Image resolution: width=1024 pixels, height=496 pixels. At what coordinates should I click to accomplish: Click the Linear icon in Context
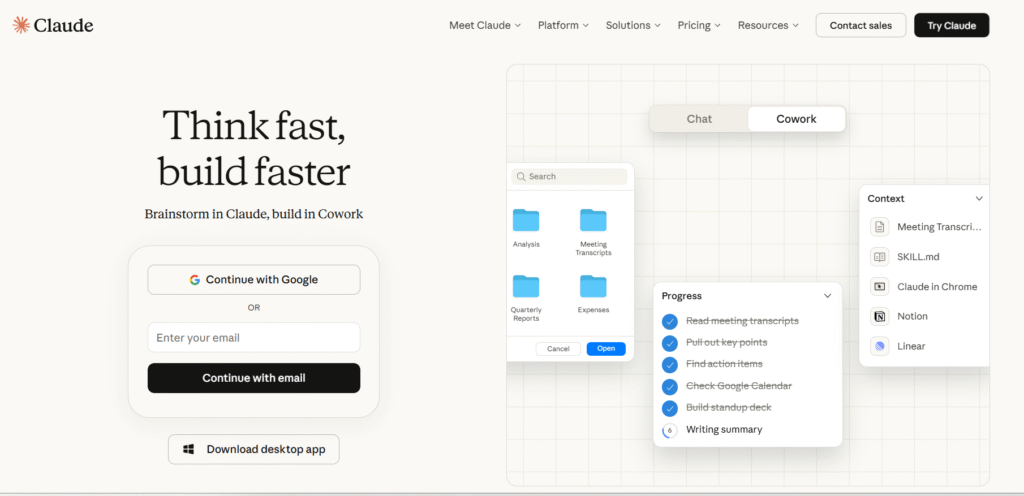(879, 346)
